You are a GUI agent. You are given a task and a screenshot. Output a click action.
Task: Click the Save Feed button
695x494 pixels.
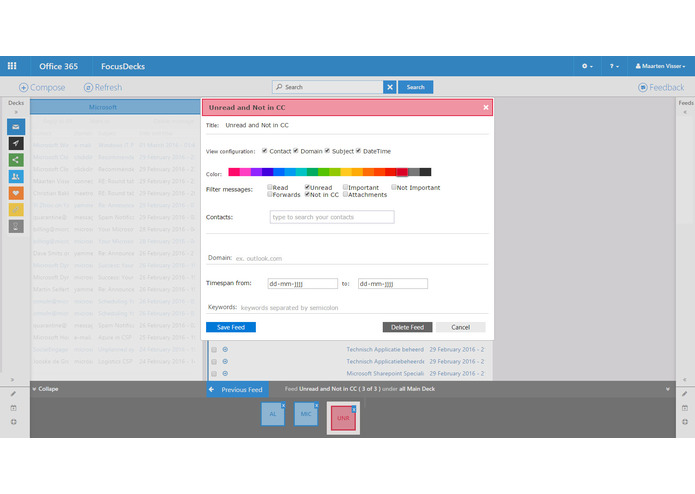[x=231, y=327]
